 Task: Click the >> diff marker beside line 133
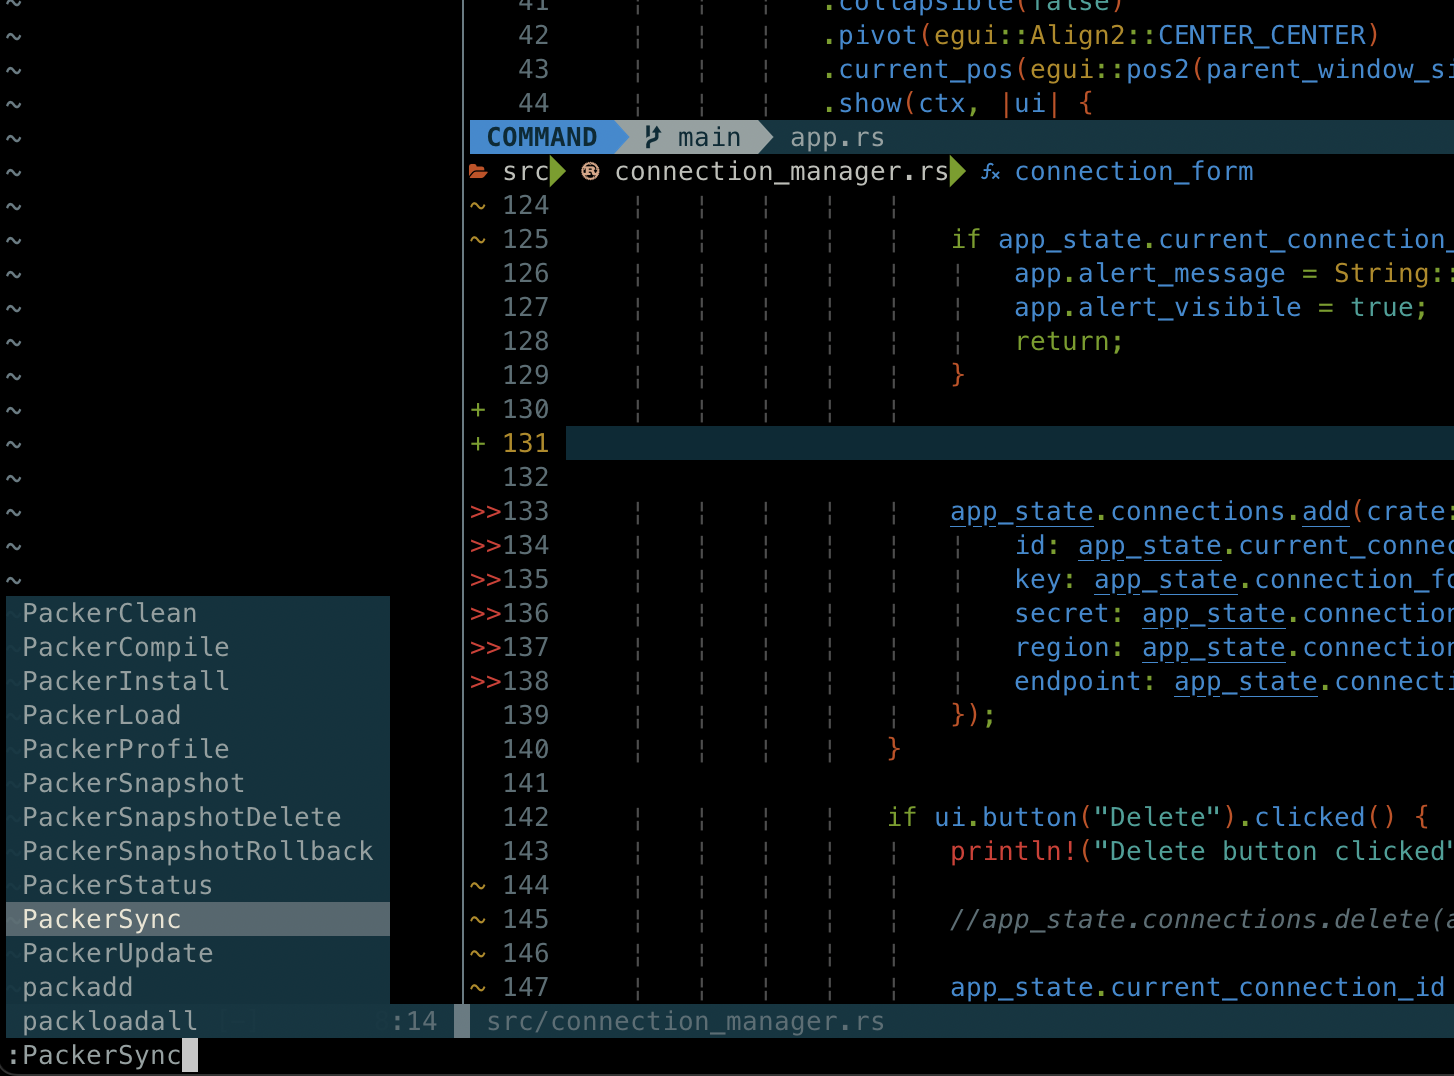(x=484, y=511)
